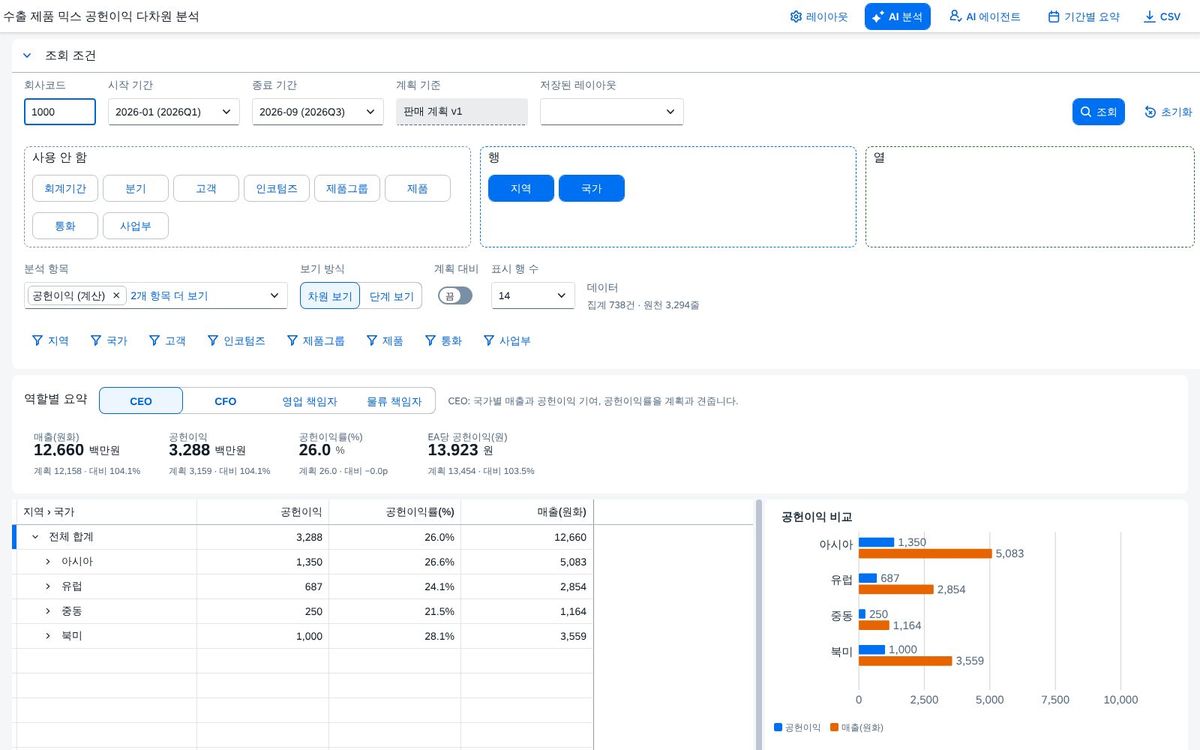Open the 표시 행 수 dropdown
The image size is (1200, 750).
click(x=532, y=295)
